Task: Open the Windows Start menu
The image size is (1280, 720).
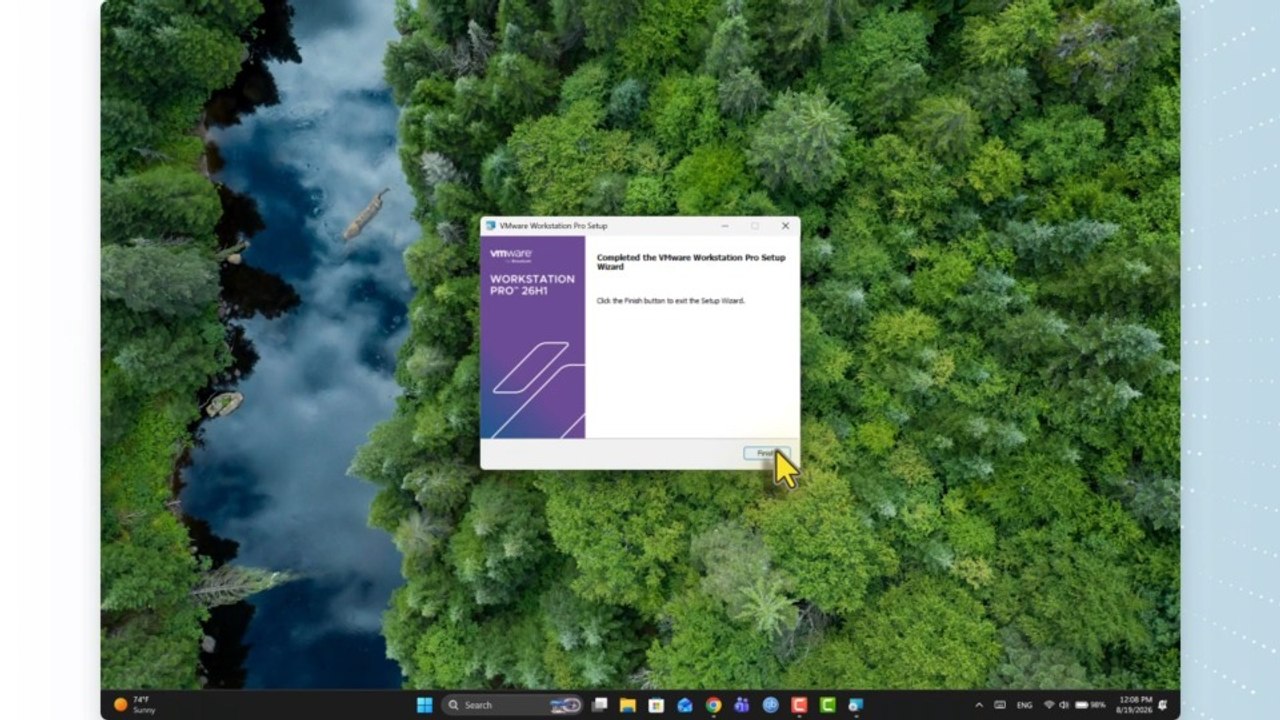Action: tap(424, 705)
